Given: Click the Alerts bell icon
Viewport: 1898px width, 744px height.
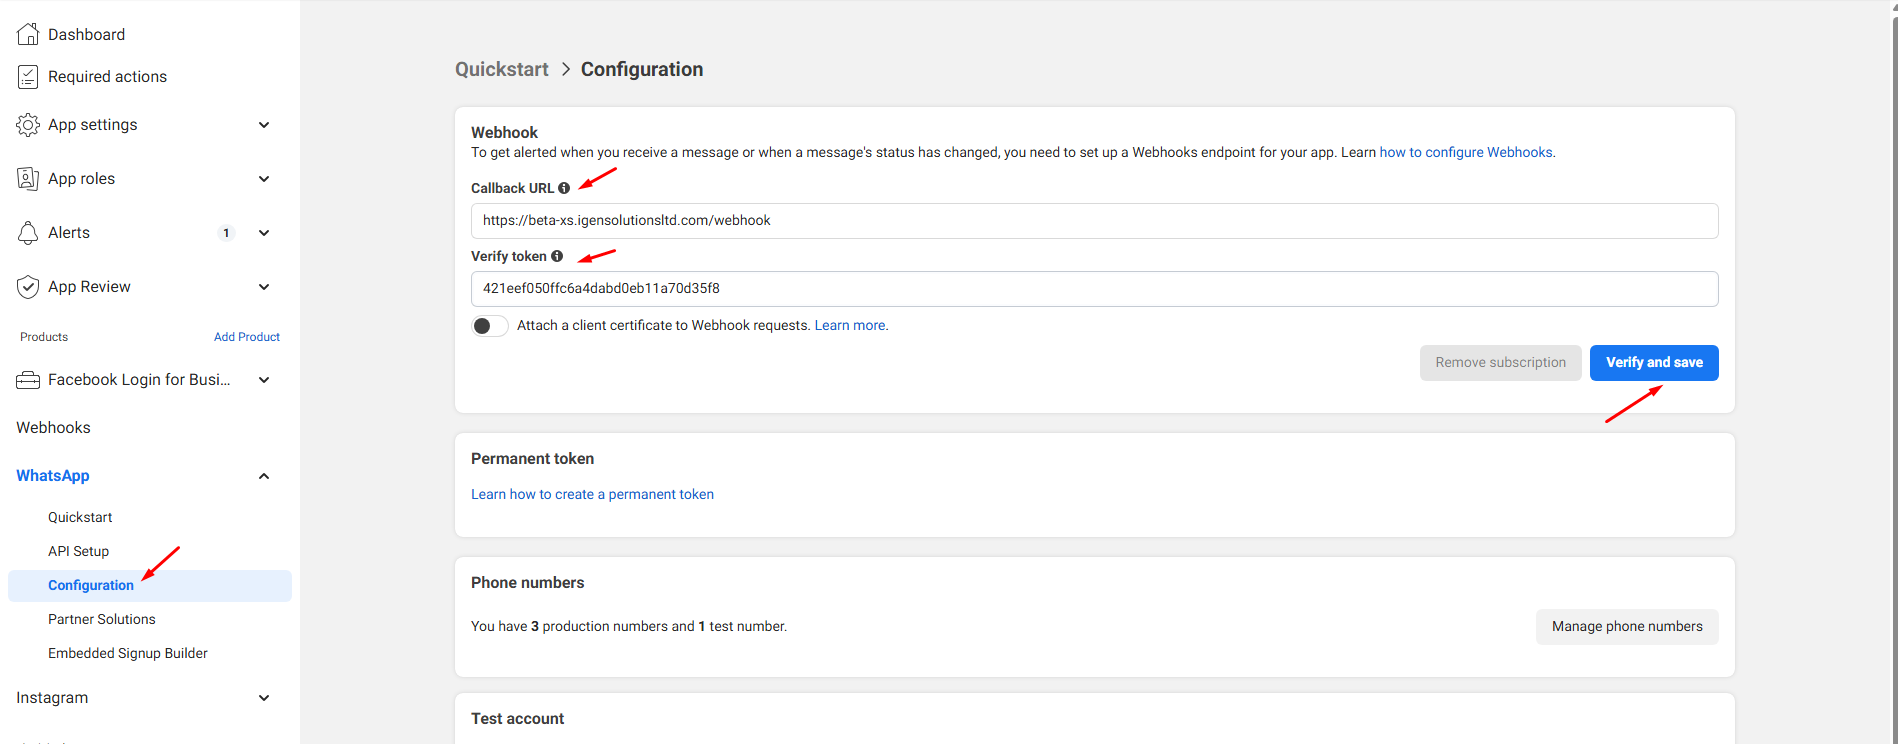Looking at the screenshot, I should point(28,233).
